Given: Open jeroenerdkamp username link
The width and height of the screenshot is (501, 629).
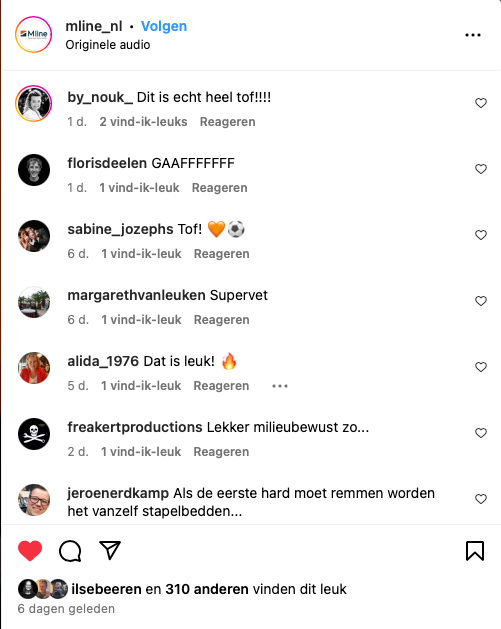Looking at the screenshot, I should (x=118, y=493).
